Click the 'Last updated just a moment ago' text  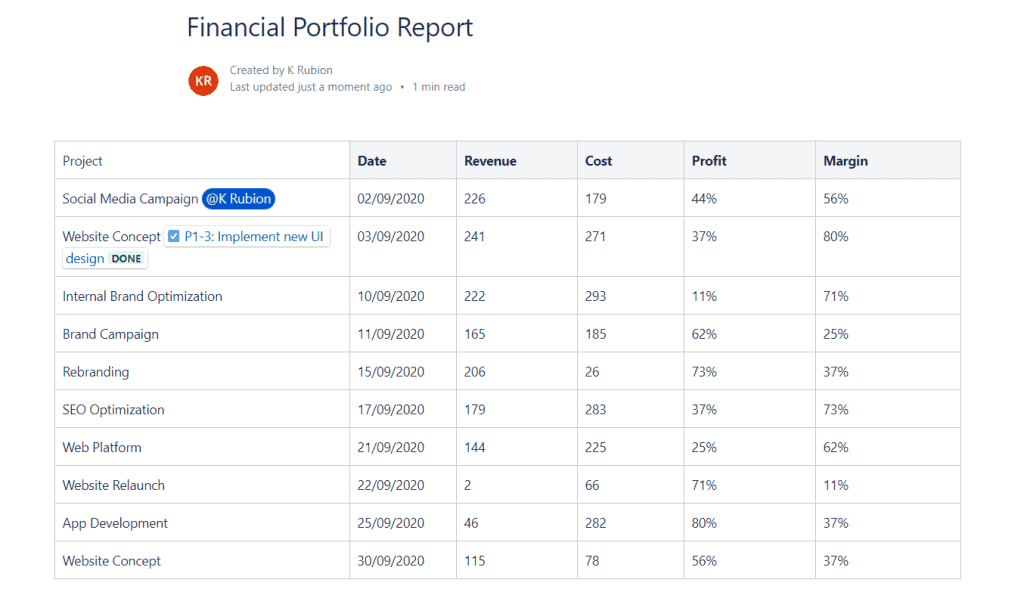tap(310, 87)
